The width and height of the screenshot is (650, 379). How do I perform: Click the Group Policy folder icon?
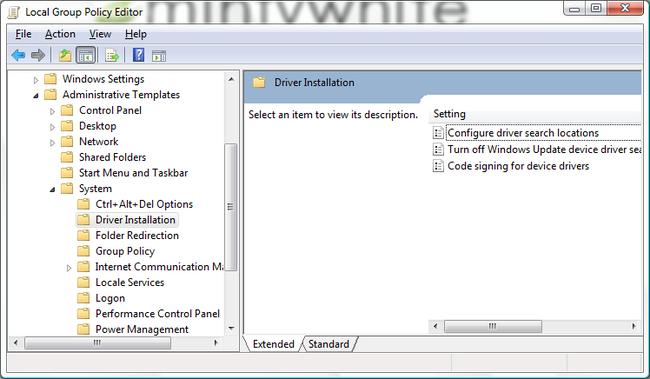pyautogui.click(x=83, y=251)
